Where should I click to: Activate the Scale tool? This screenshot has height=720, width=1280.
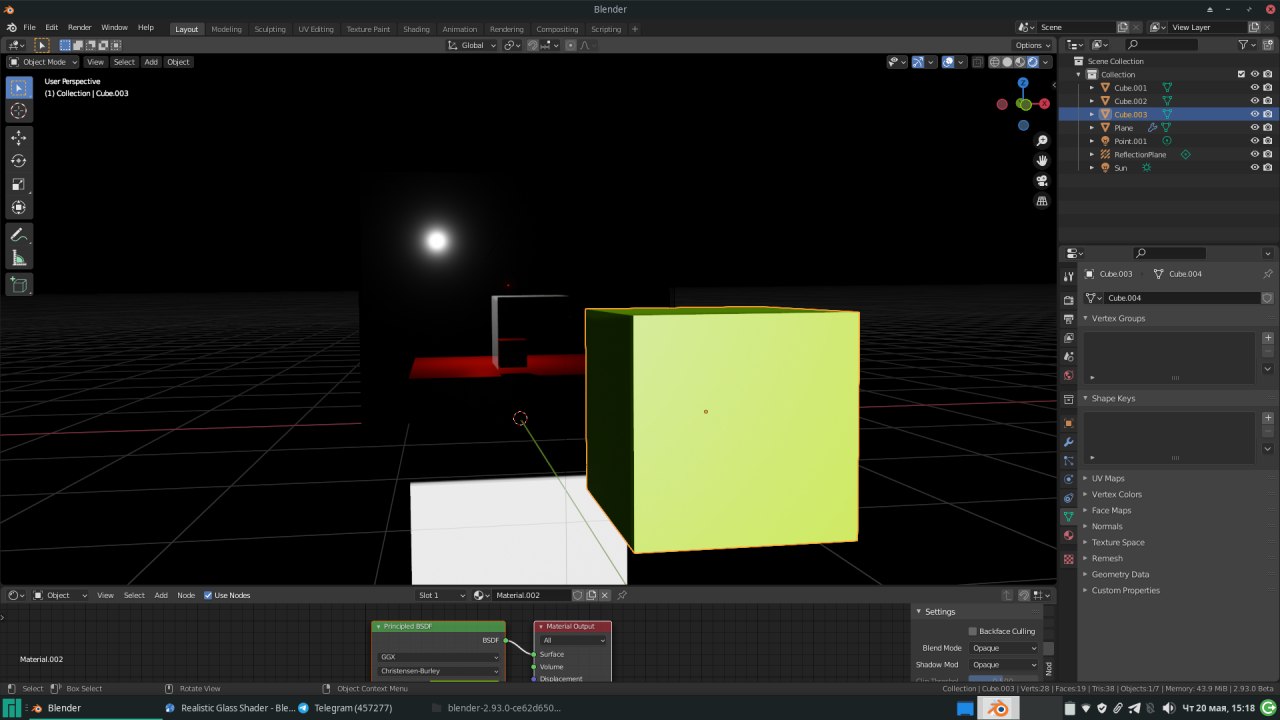19,185
